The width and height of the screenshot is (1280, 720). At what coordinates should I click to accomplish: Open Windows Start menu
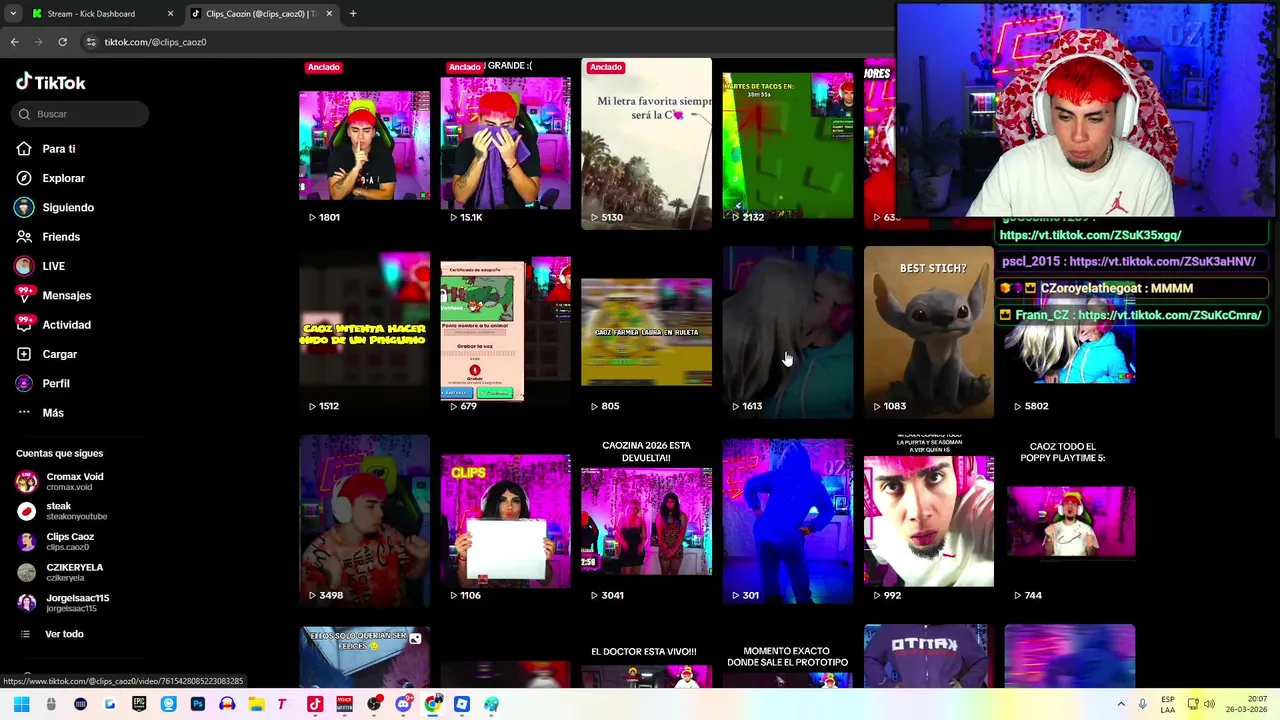tap(21, 704)
